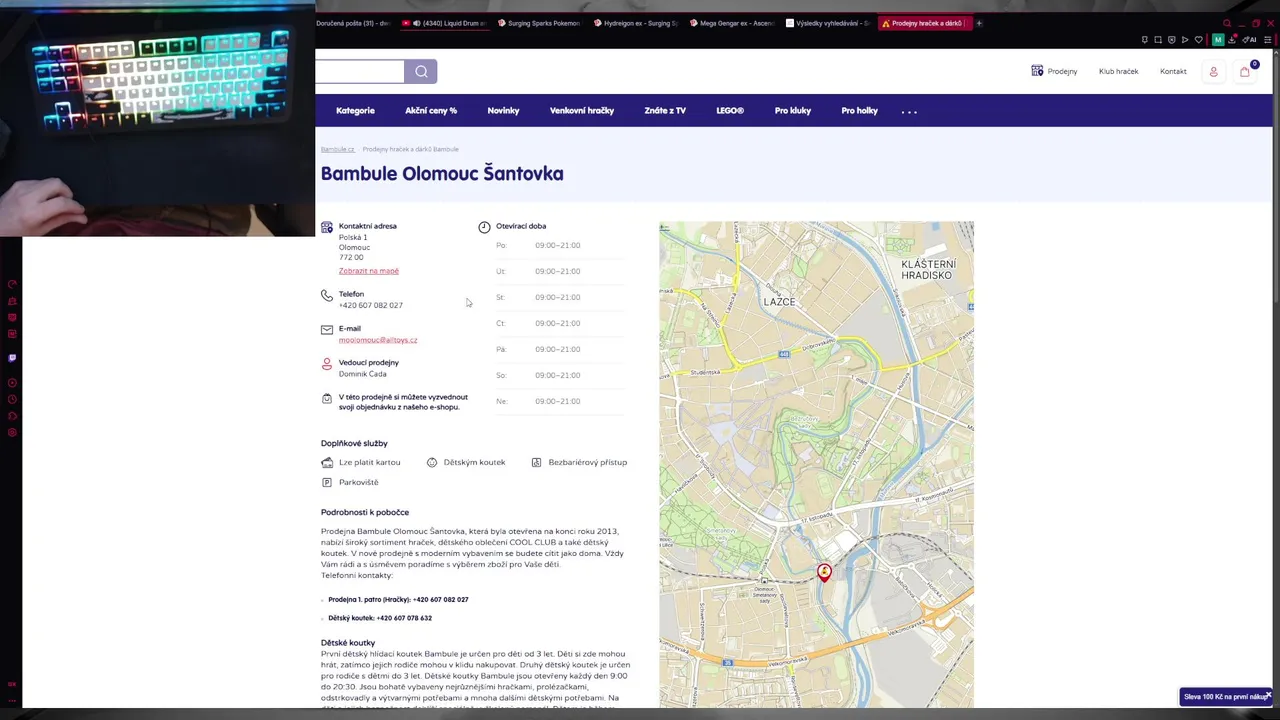Image resolution: width=1280 pixels, height=720 pixels.
Task: Switch to the Výsledky vyhledávání tab
Action: coord(827,23)
